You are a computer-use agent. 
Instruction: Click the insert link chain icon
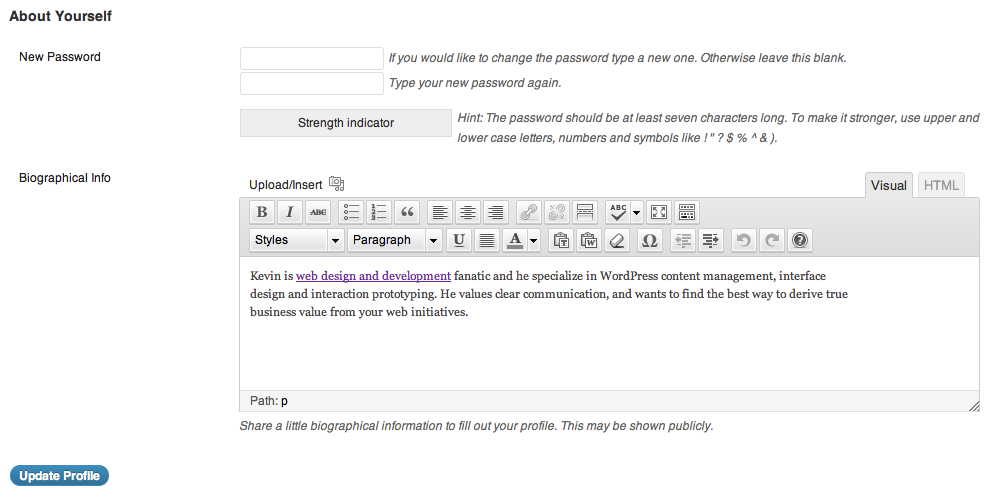pos(529,212)
